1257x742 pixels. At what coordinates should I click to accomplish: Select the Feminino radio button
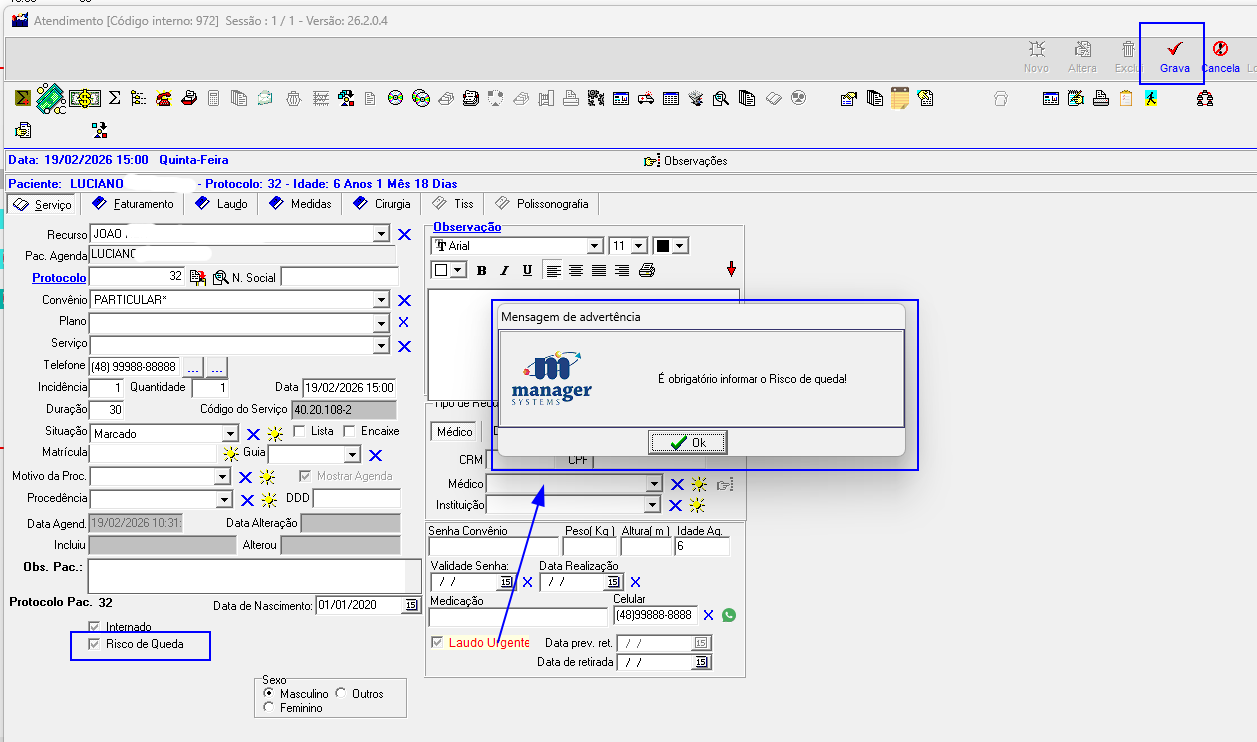[268, 707]
